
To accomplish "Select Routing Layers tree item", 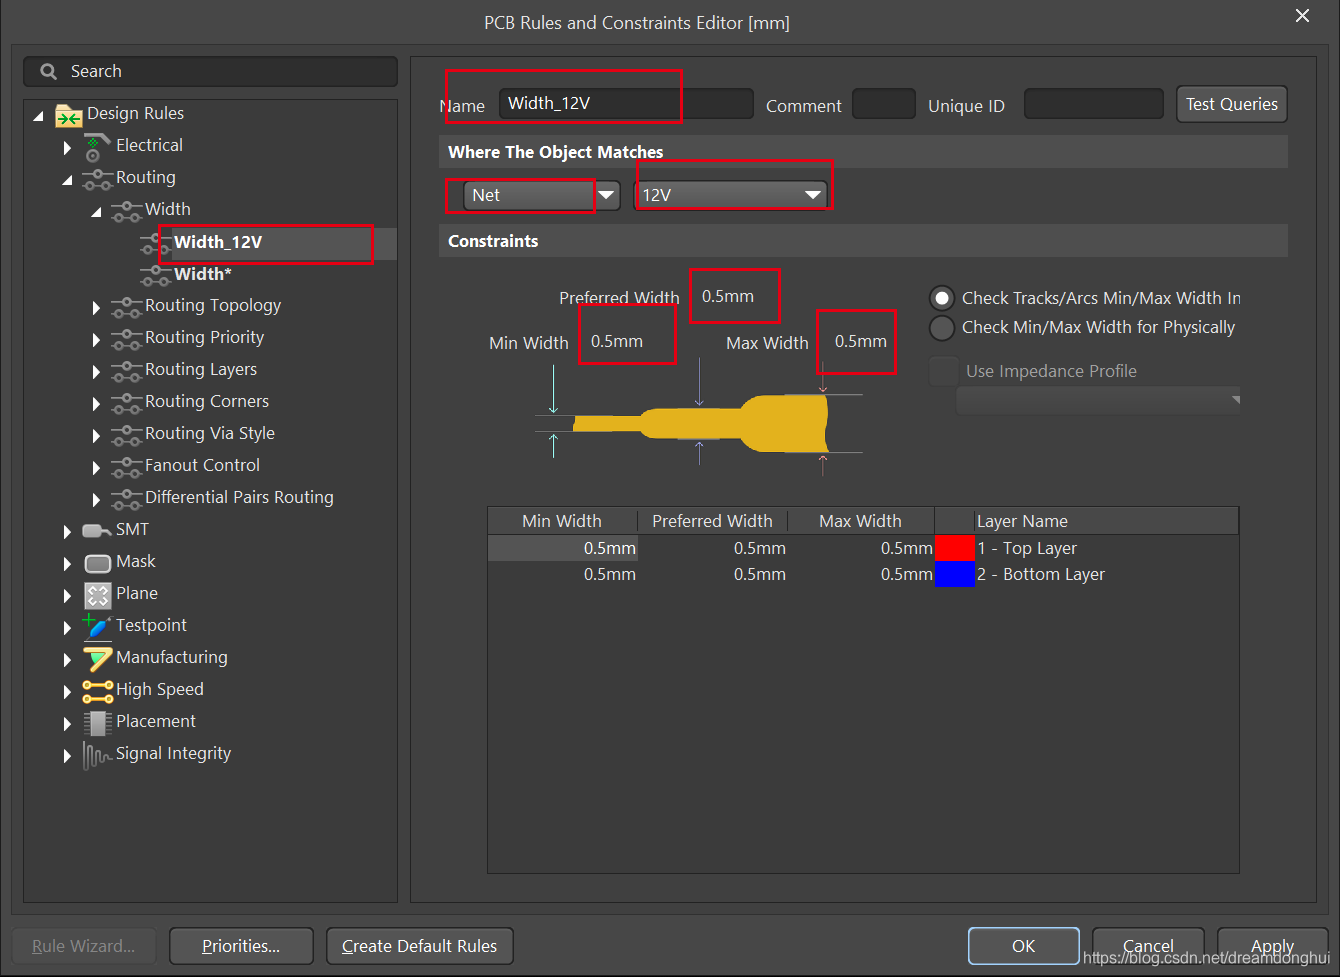I will pyautogui.click(x=201, y=370).
